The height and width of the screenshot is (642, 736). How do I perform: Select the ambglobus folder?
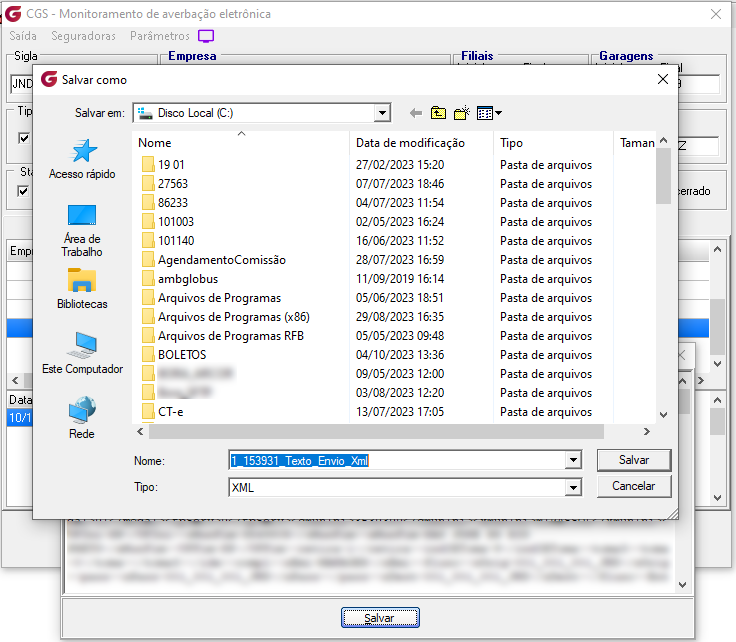[x=180, y=279]
